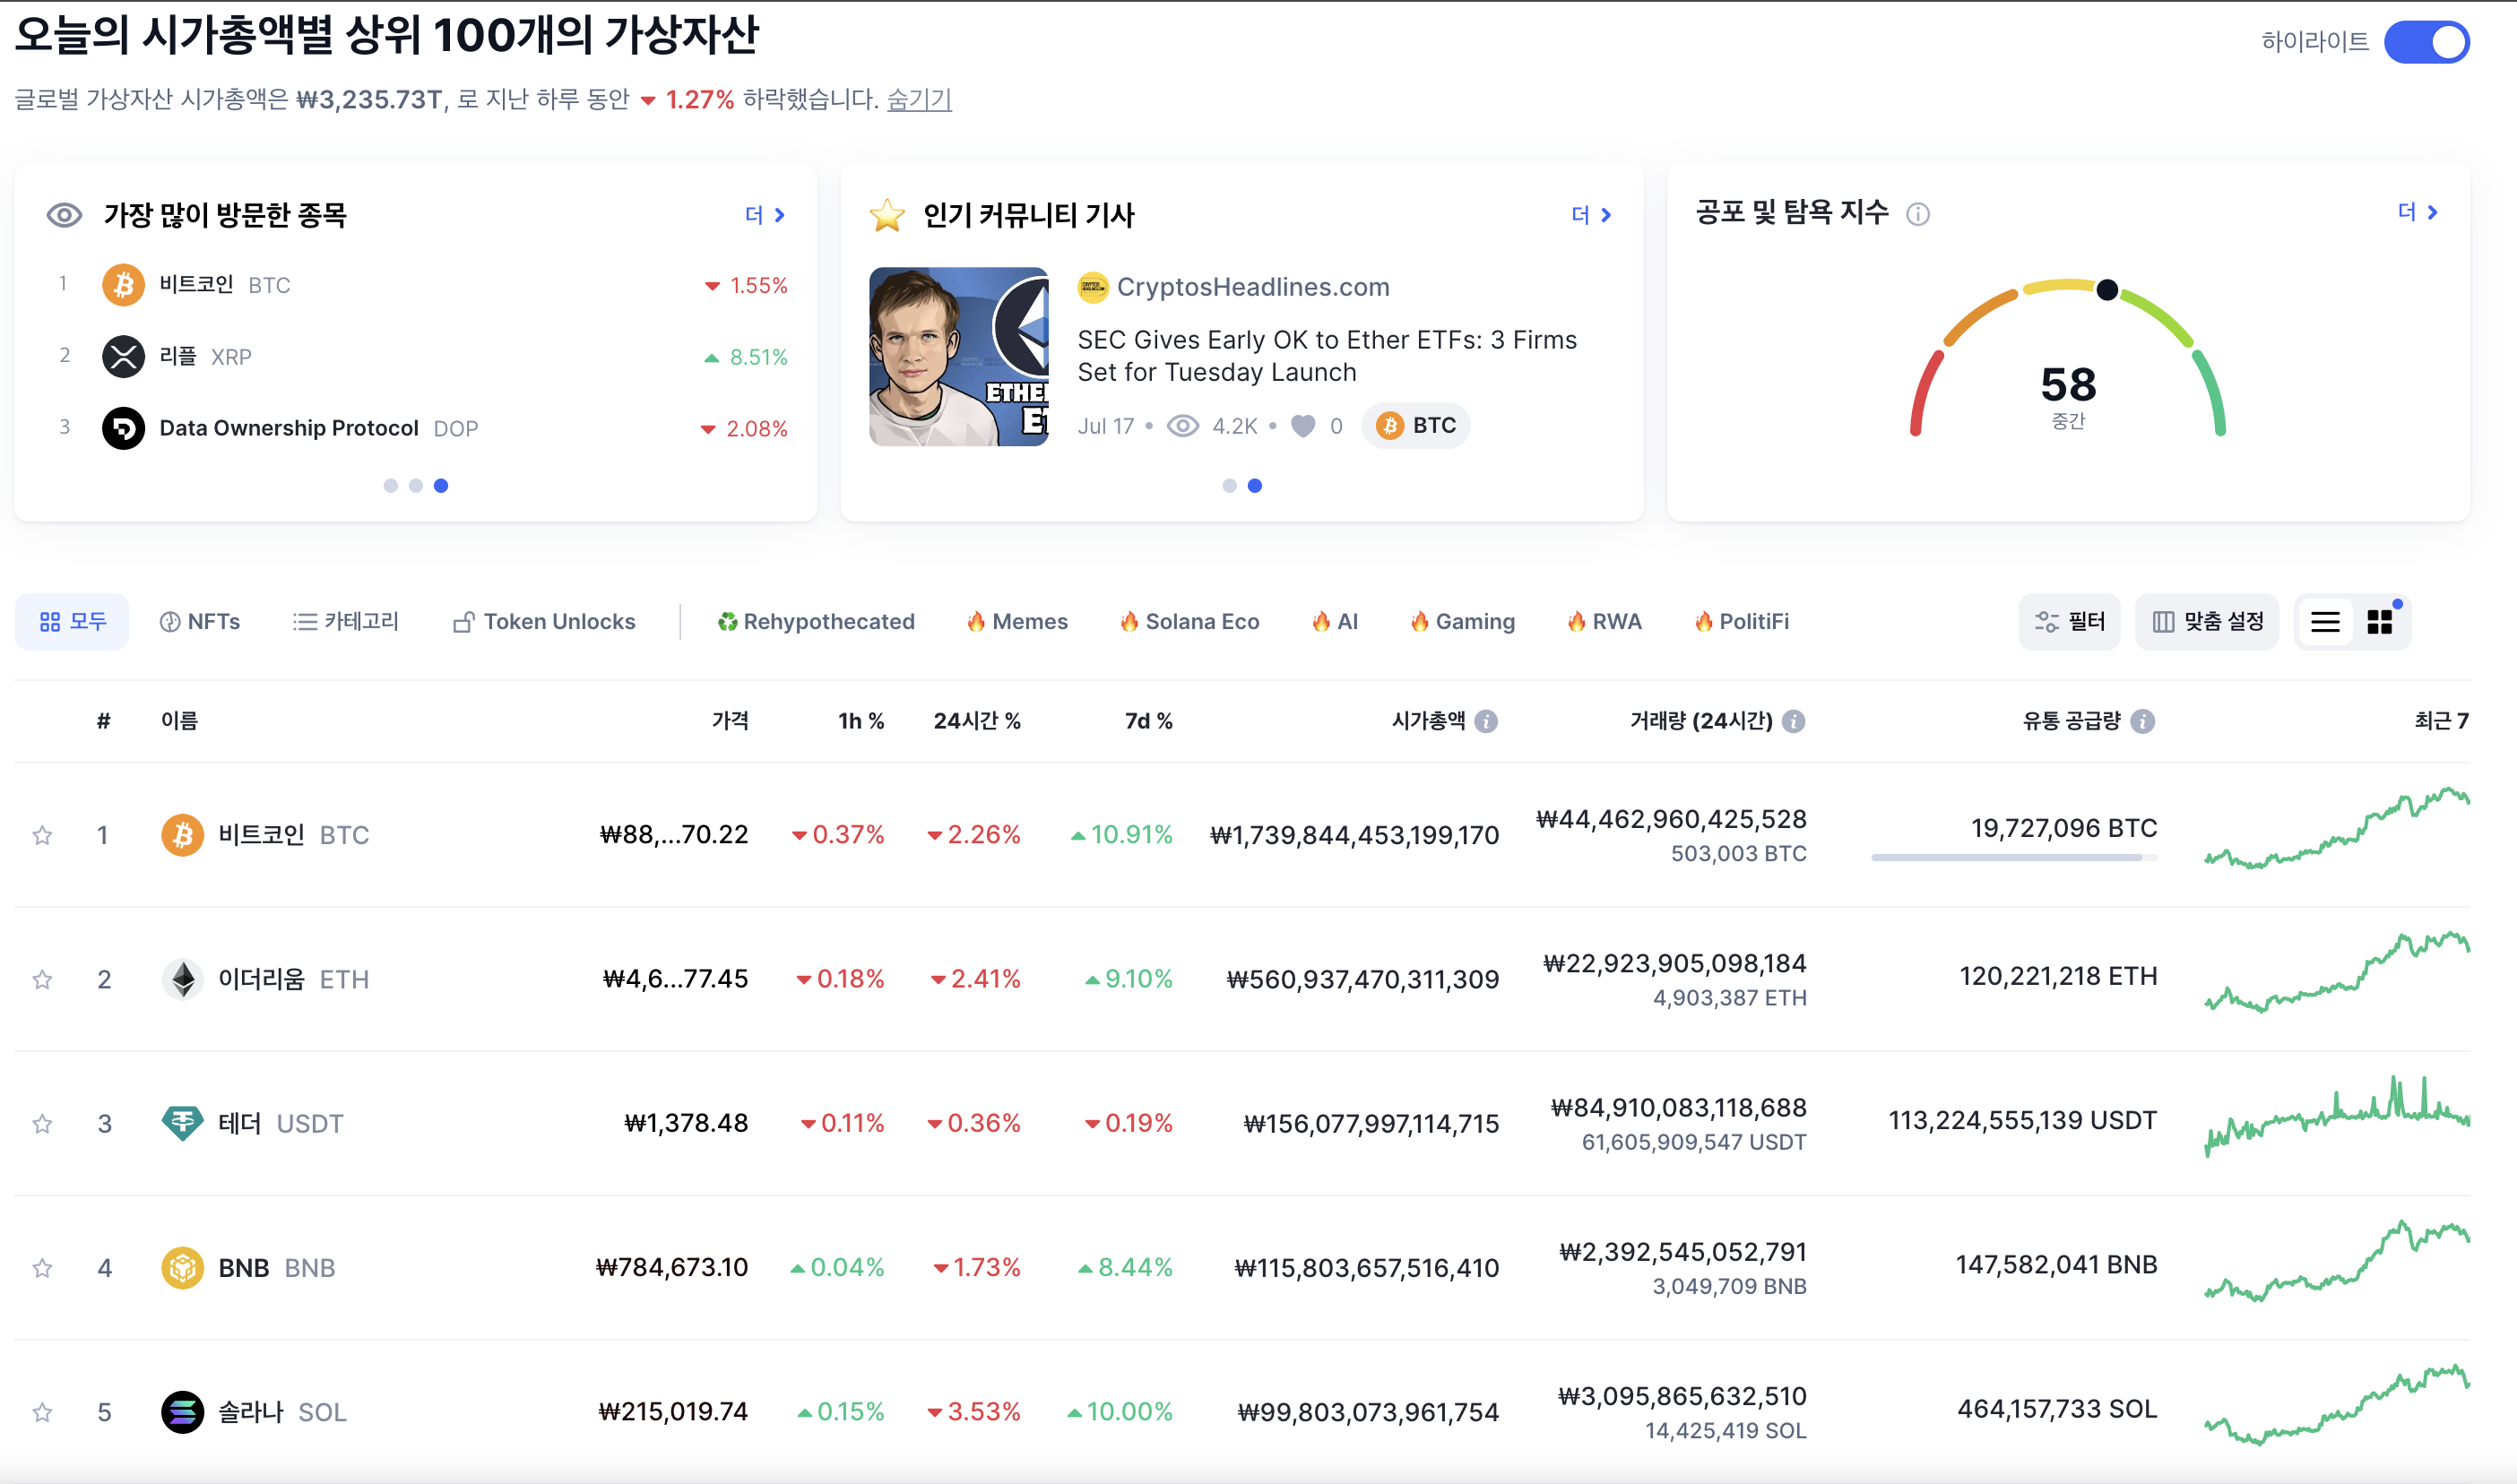Toggle watchlist star for BNB row

(x=42, y=1268)
